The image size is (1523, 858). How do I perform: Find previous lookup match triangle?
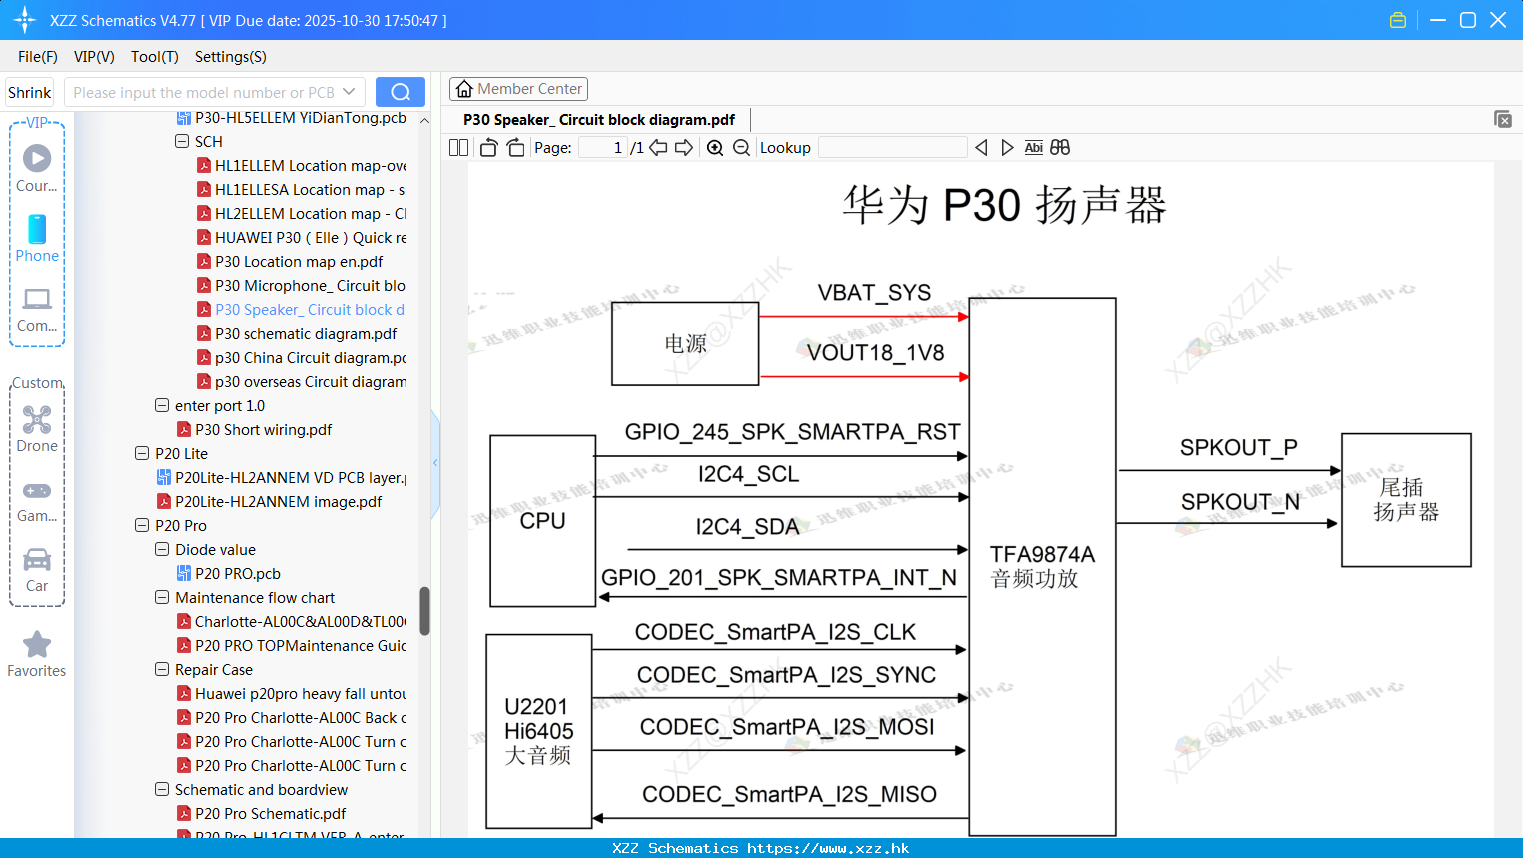(x=981, y=147)
